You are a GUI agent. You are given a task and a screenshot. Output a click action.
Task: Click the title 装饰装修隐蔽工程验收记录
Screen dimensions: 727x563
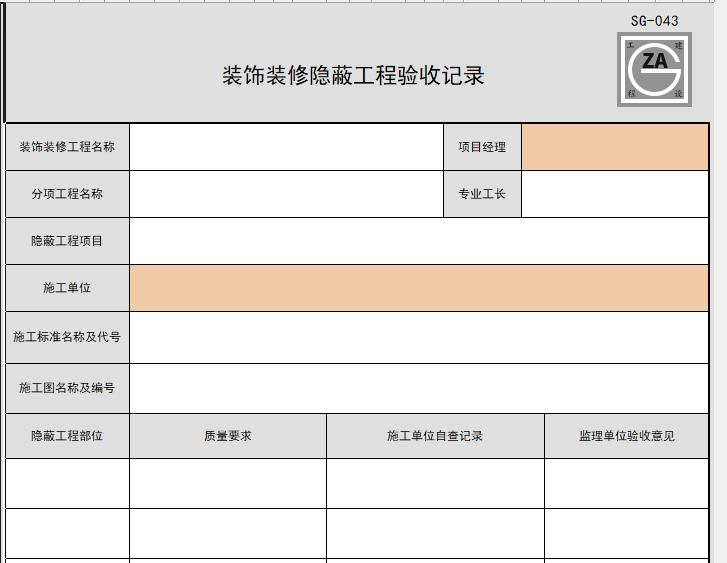pyautogui.click(x=352, y=76)
